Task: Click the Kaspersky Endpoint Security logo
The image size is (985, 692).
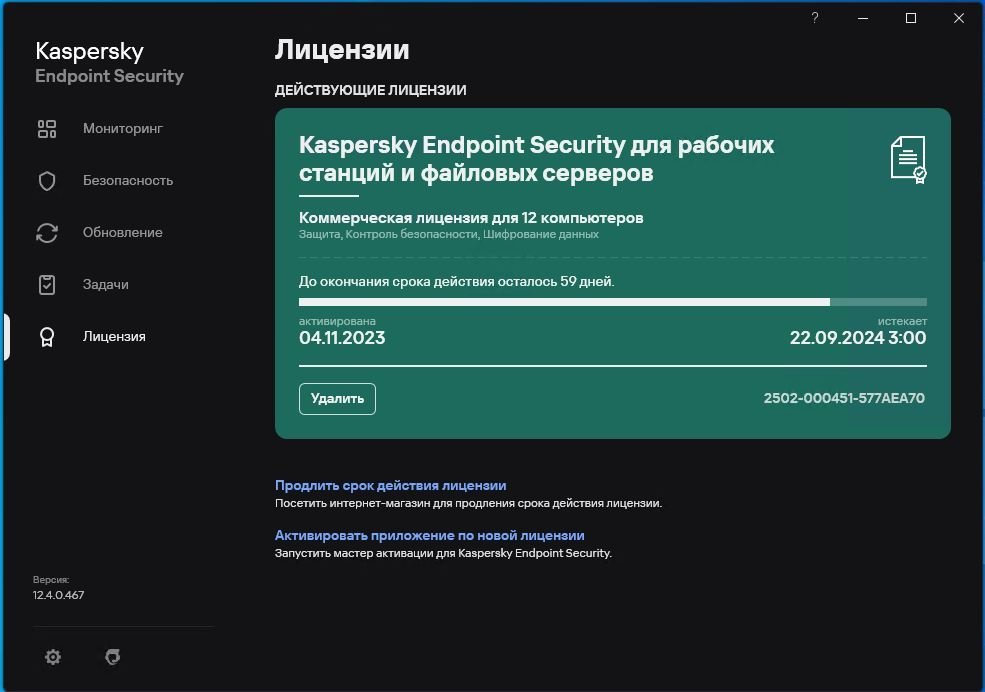Action: 109,63
